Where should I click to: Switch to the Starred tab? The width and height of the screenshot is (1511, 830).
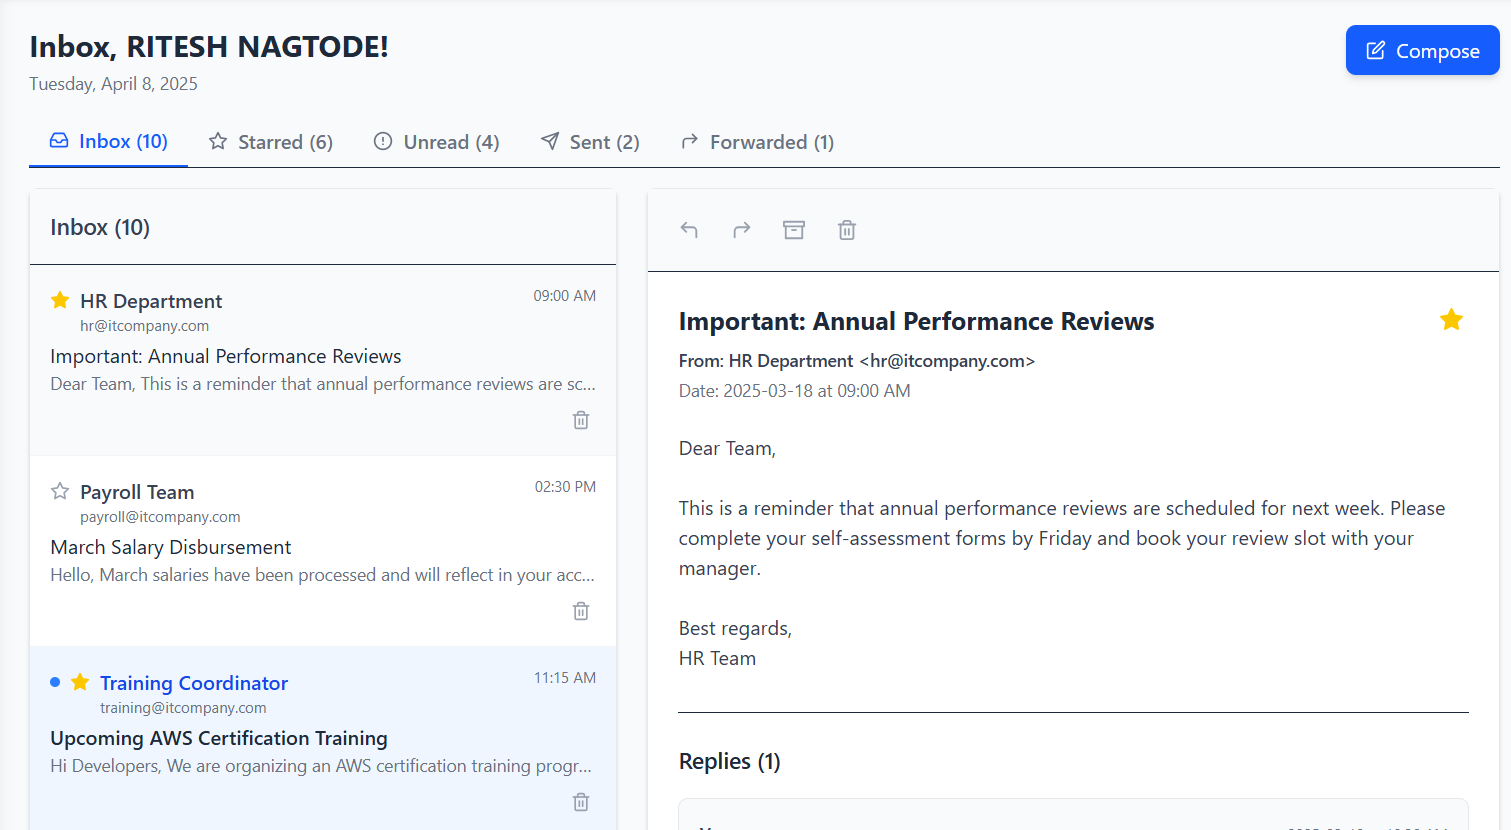[x=270, y=141]
